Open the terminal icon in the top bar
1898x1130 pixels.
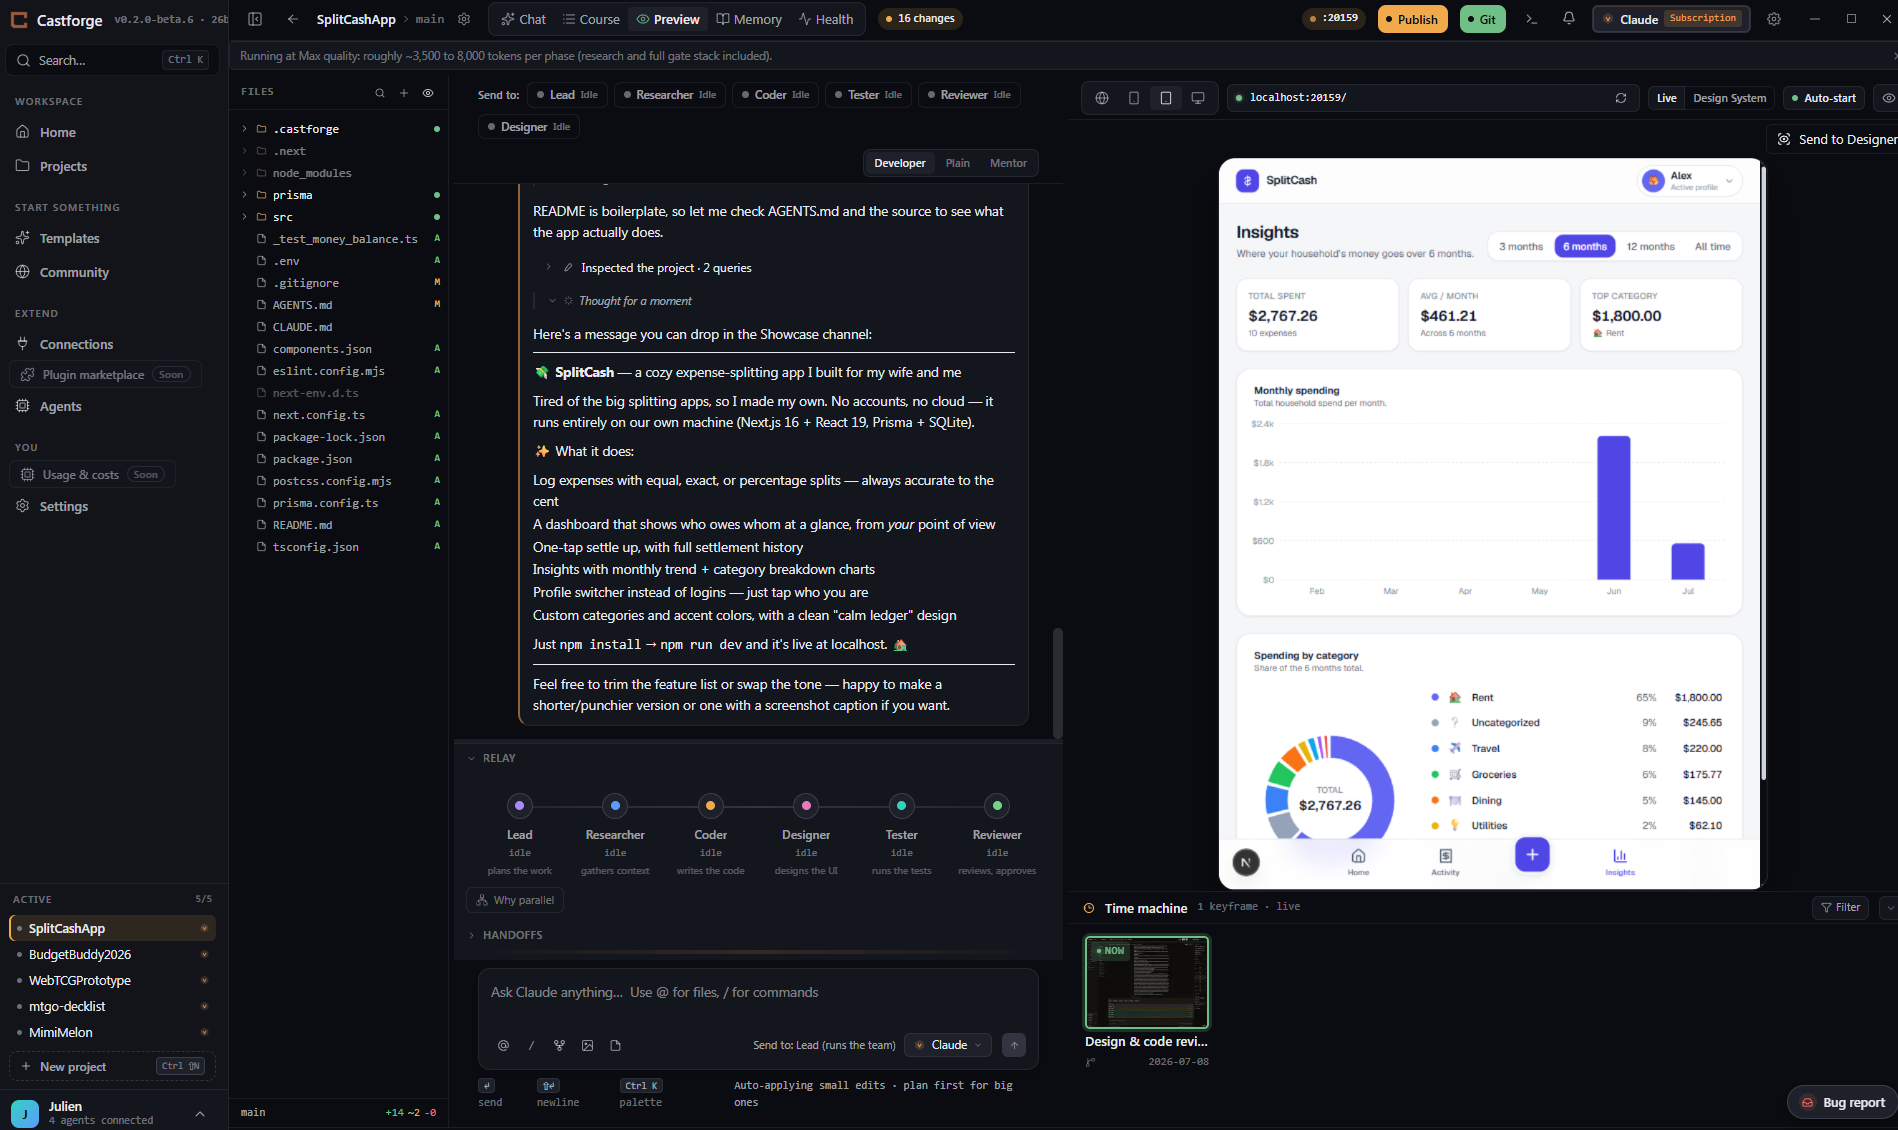click(1531, 19)
